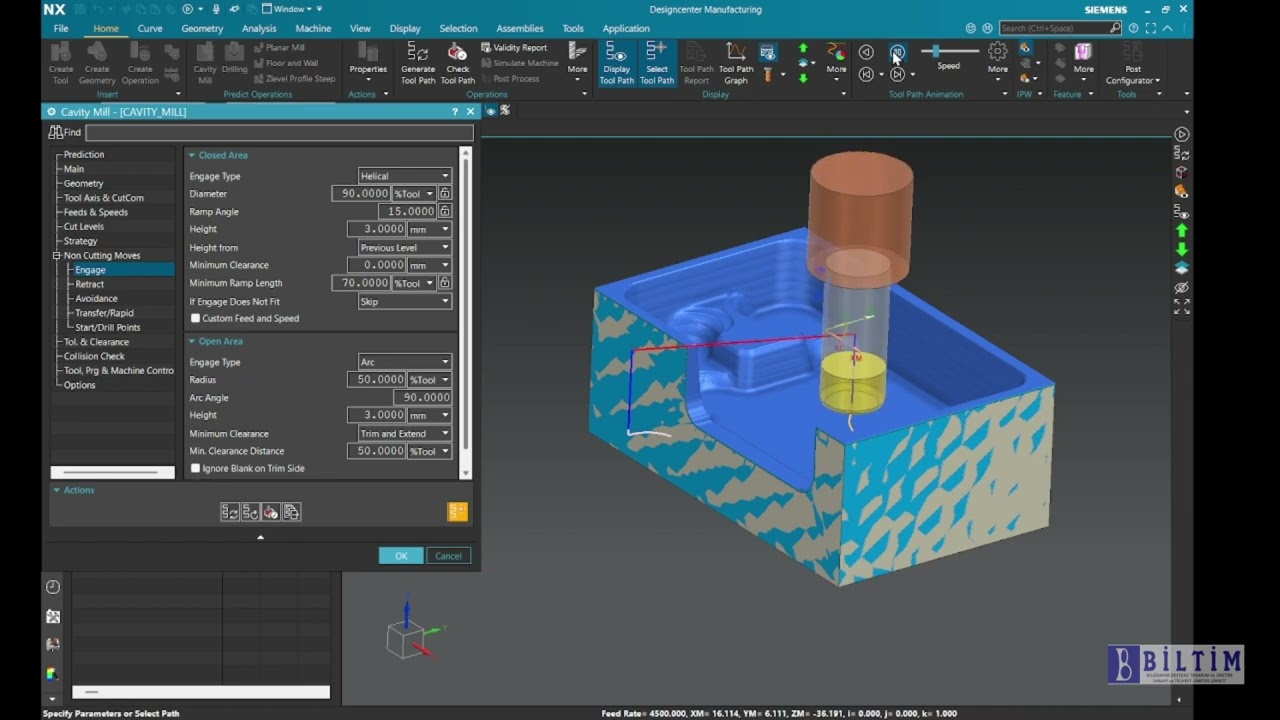Switch to the Machine ribbon tab

[x=313, y=28]
